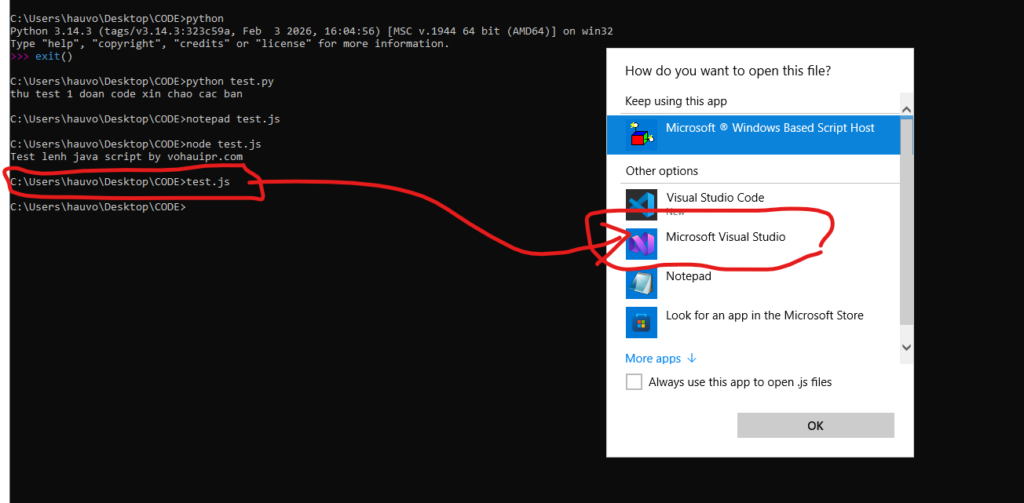Select 'Microsoft Visual Studio' label
This screenshot has height=503, width=1024.
(x=726, y=237)
